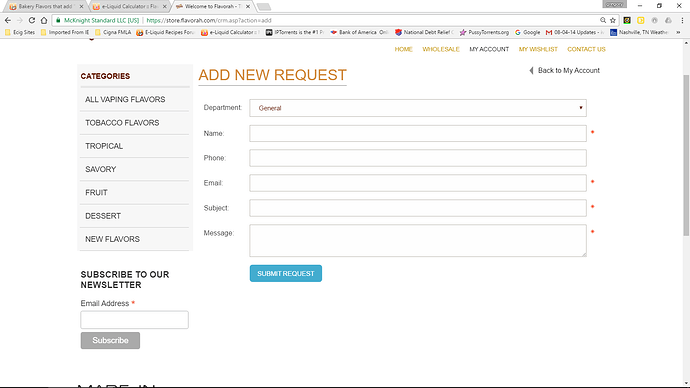This screenshot has height=388, width=690.
Task: Open the National Debt Relief bookmark
Action: [x=424, y=32]
